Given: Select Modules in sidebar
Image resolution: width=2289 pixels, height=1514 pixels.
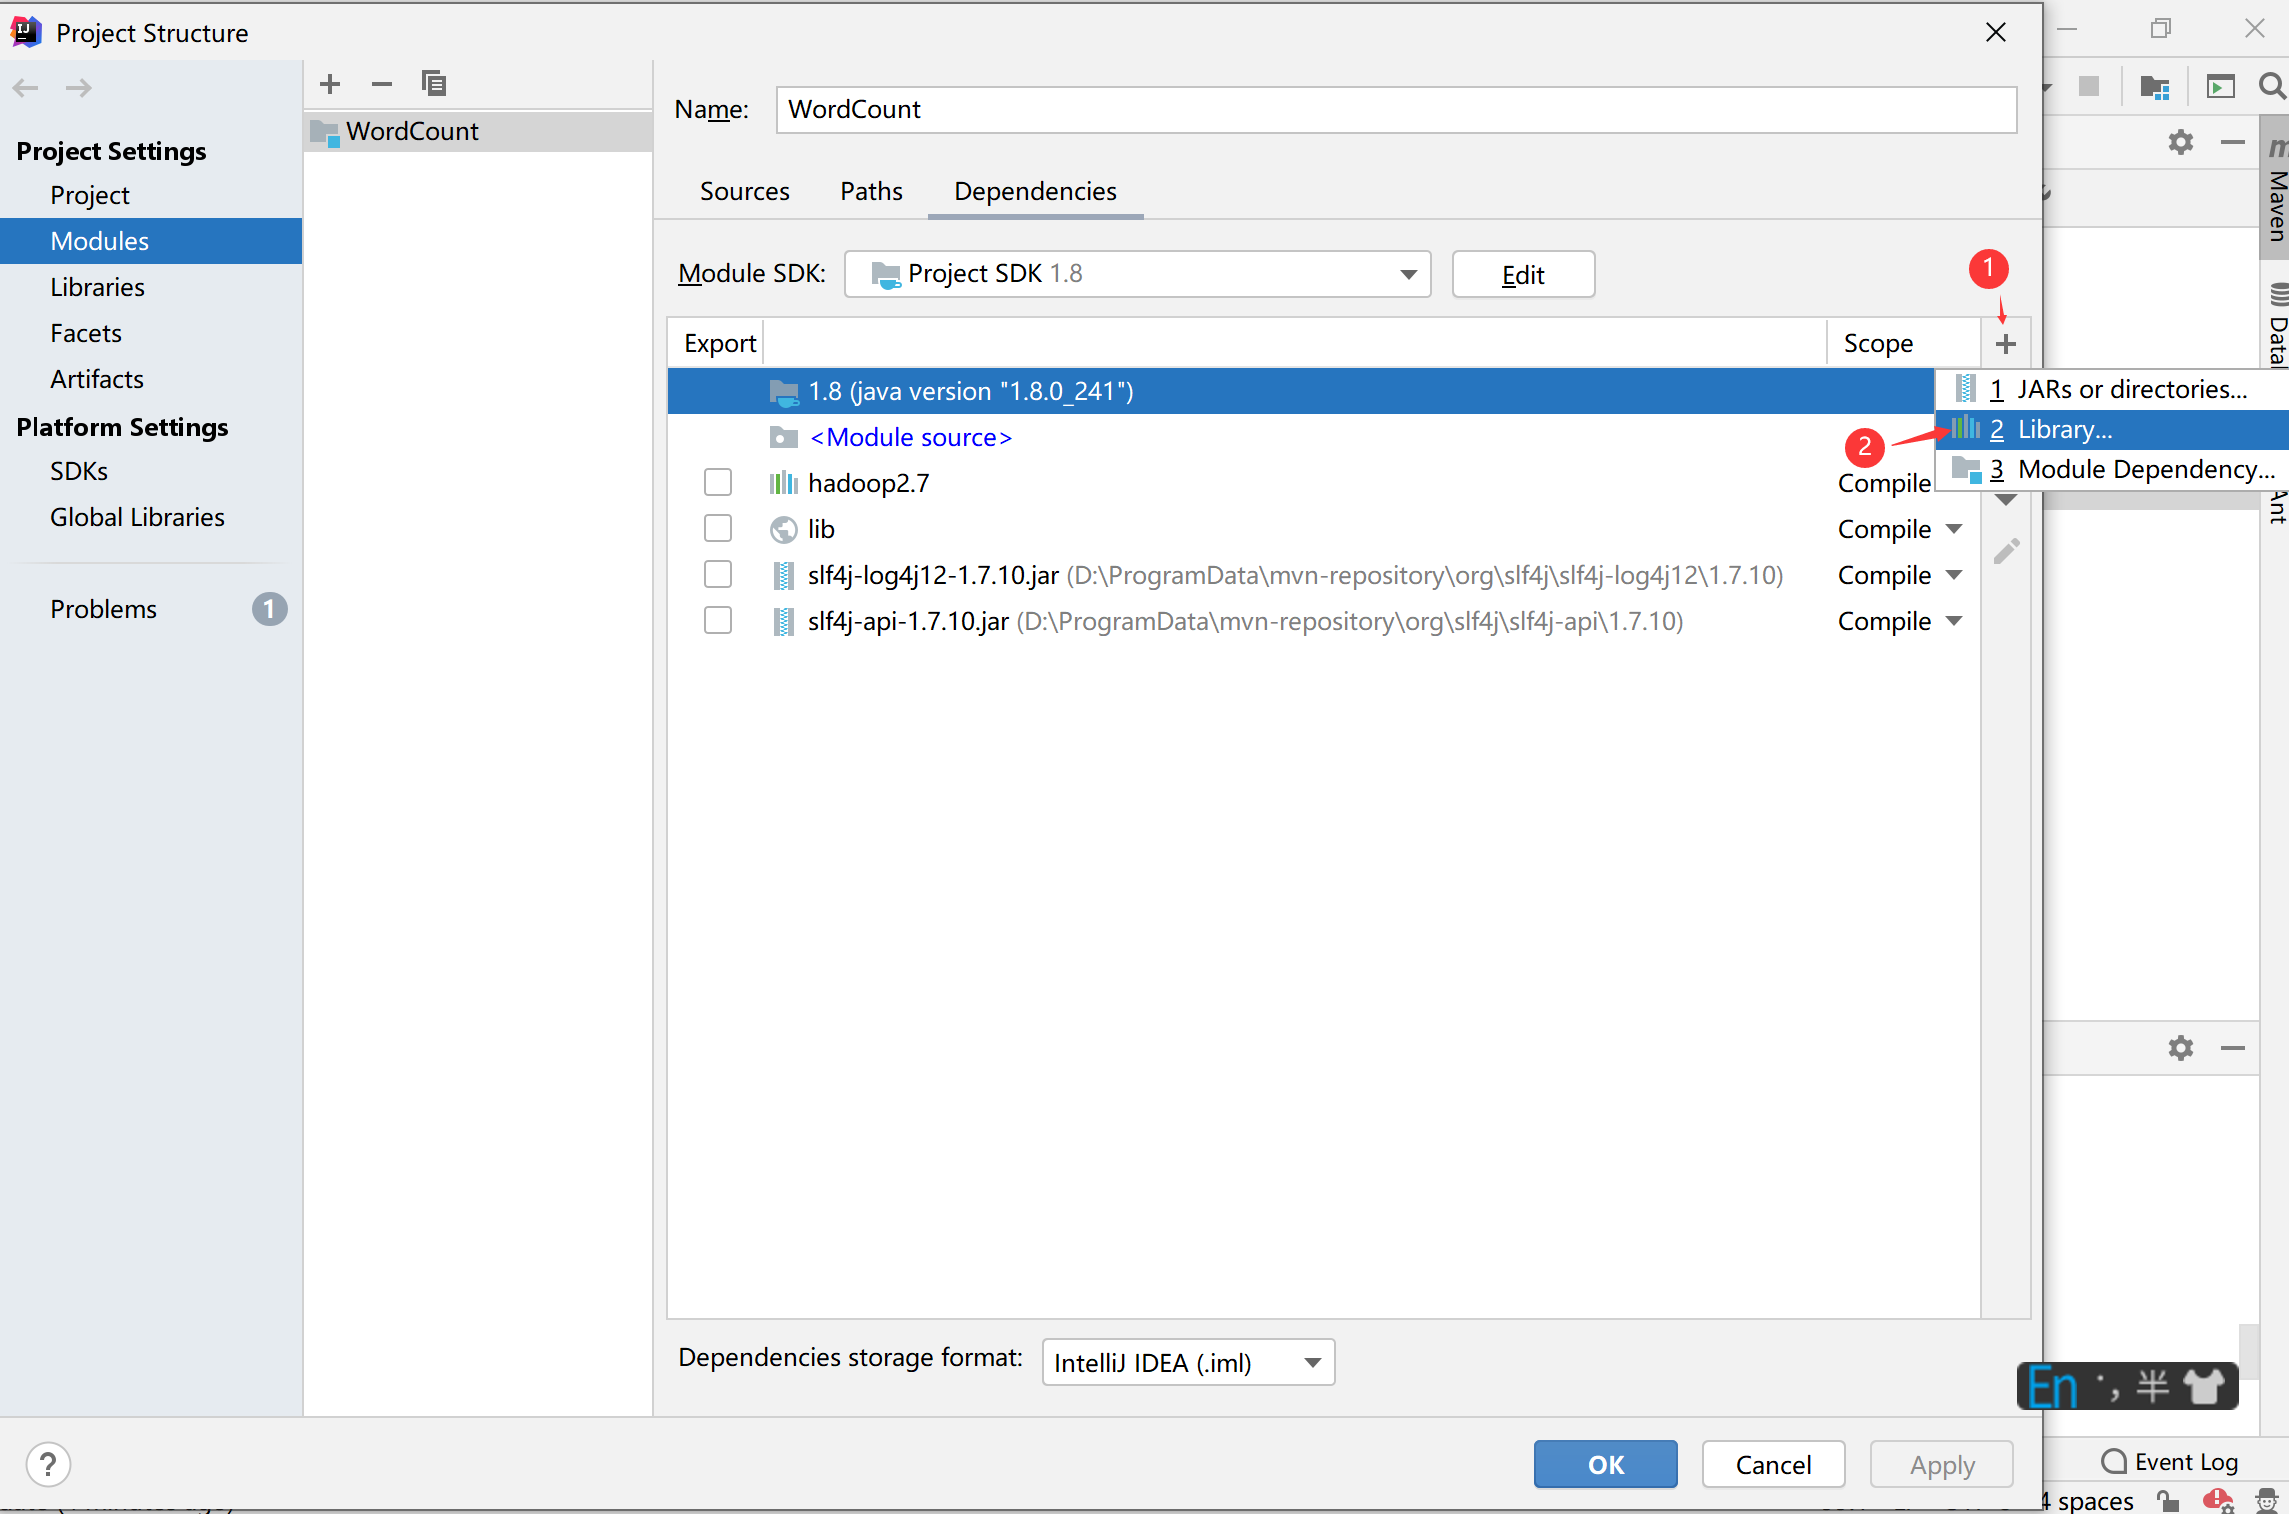Looking at the screenshot, I should point(151,241).
